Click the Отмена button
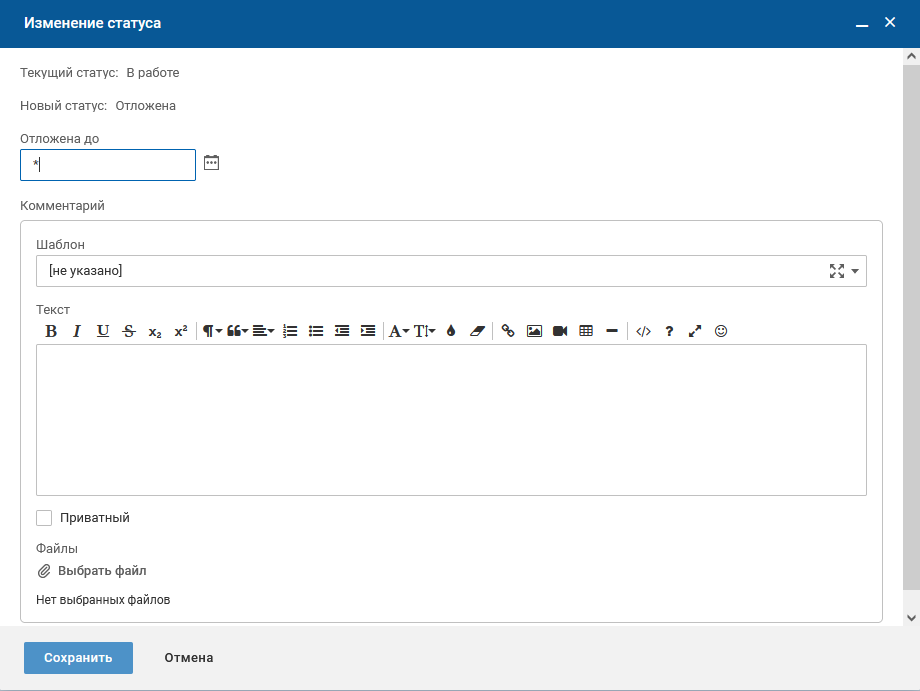 pos(189,658)
